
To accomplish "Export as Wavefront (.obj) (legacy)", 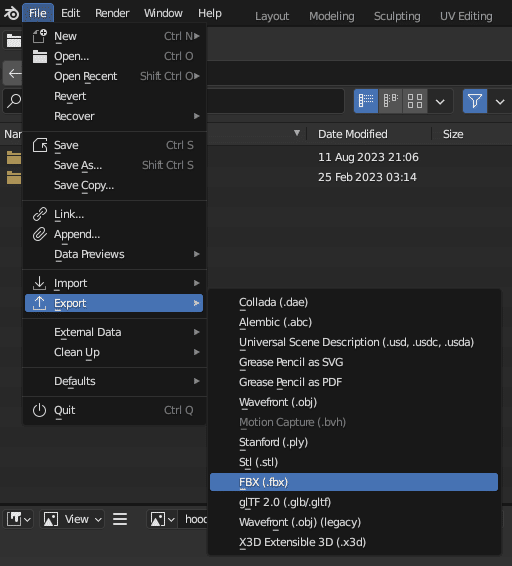I will pos(354,522).
